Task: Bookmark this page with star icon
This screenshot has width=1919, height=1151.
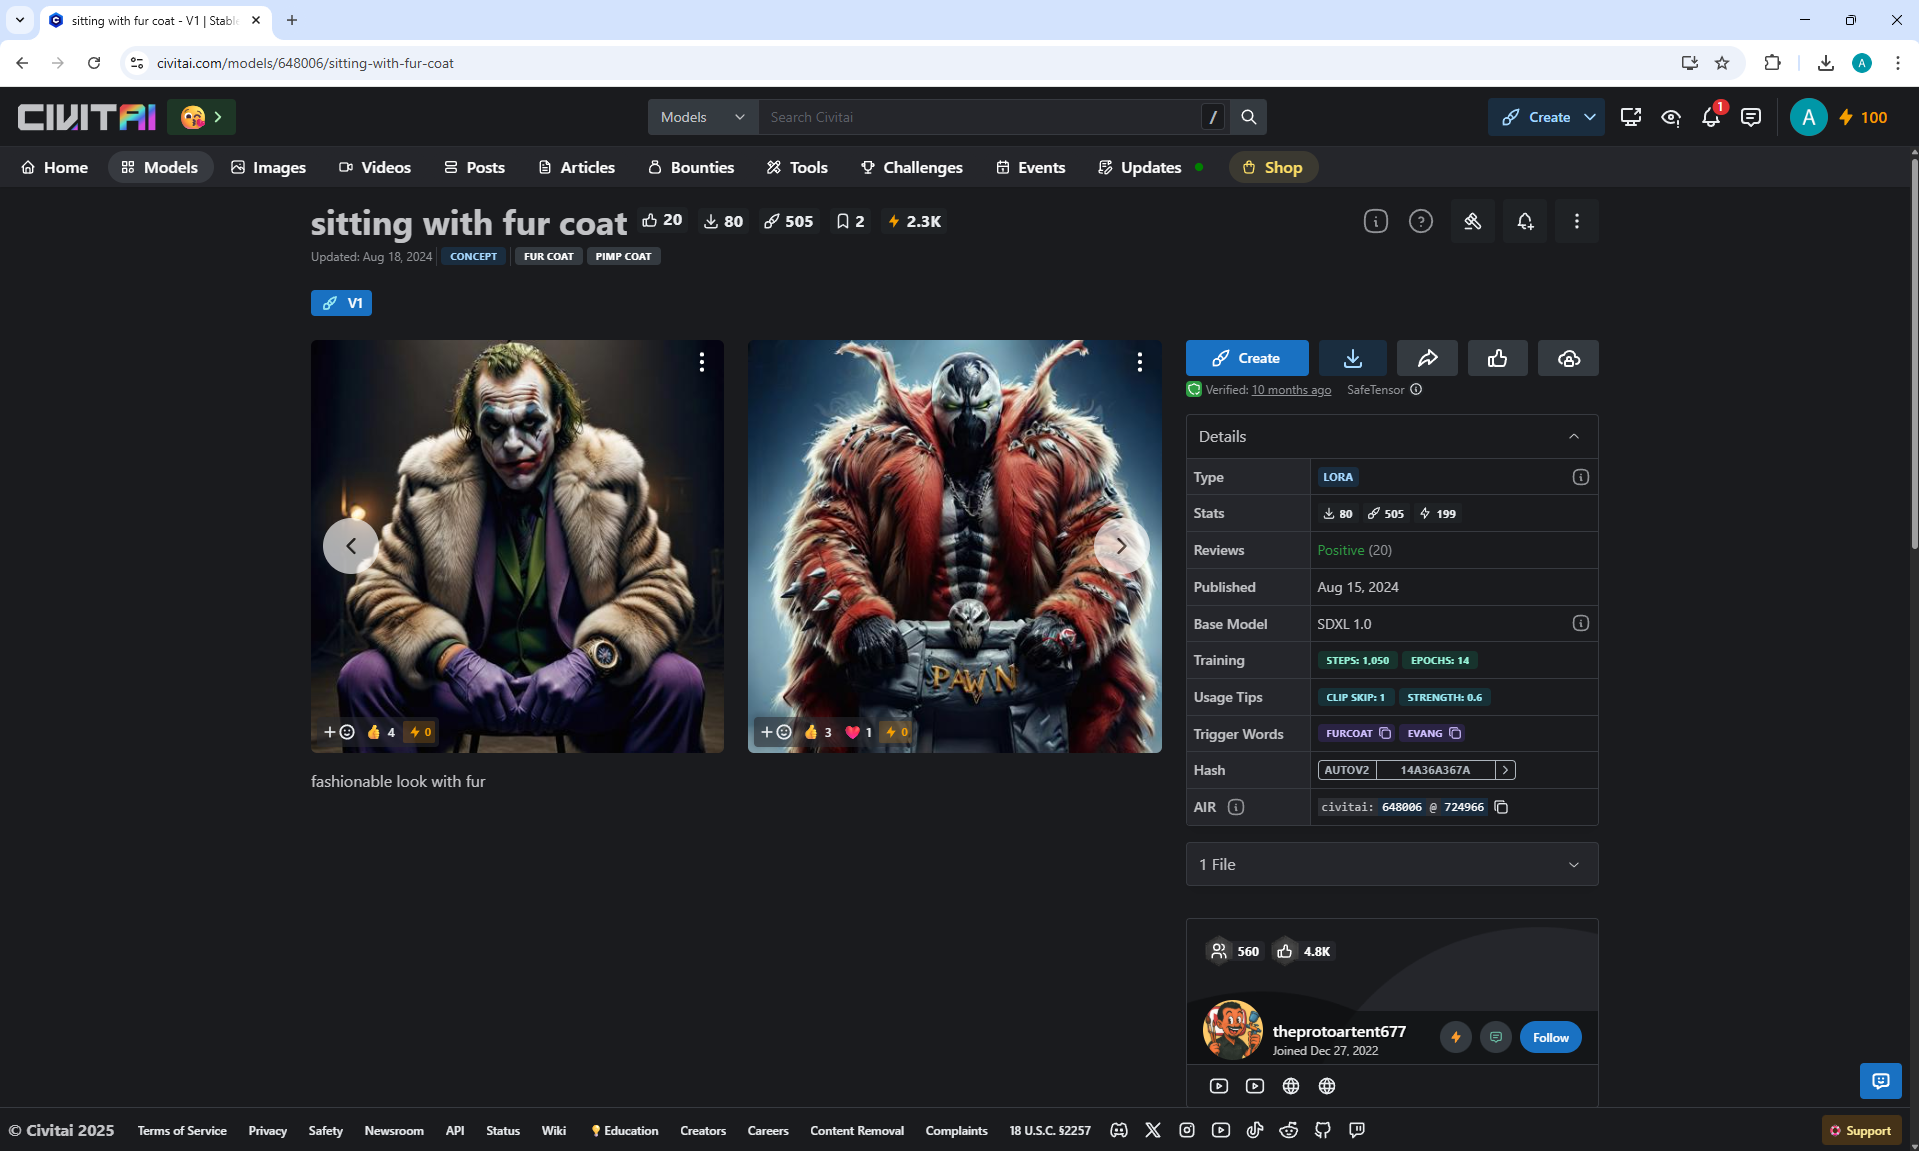Action: [1722, 63]
